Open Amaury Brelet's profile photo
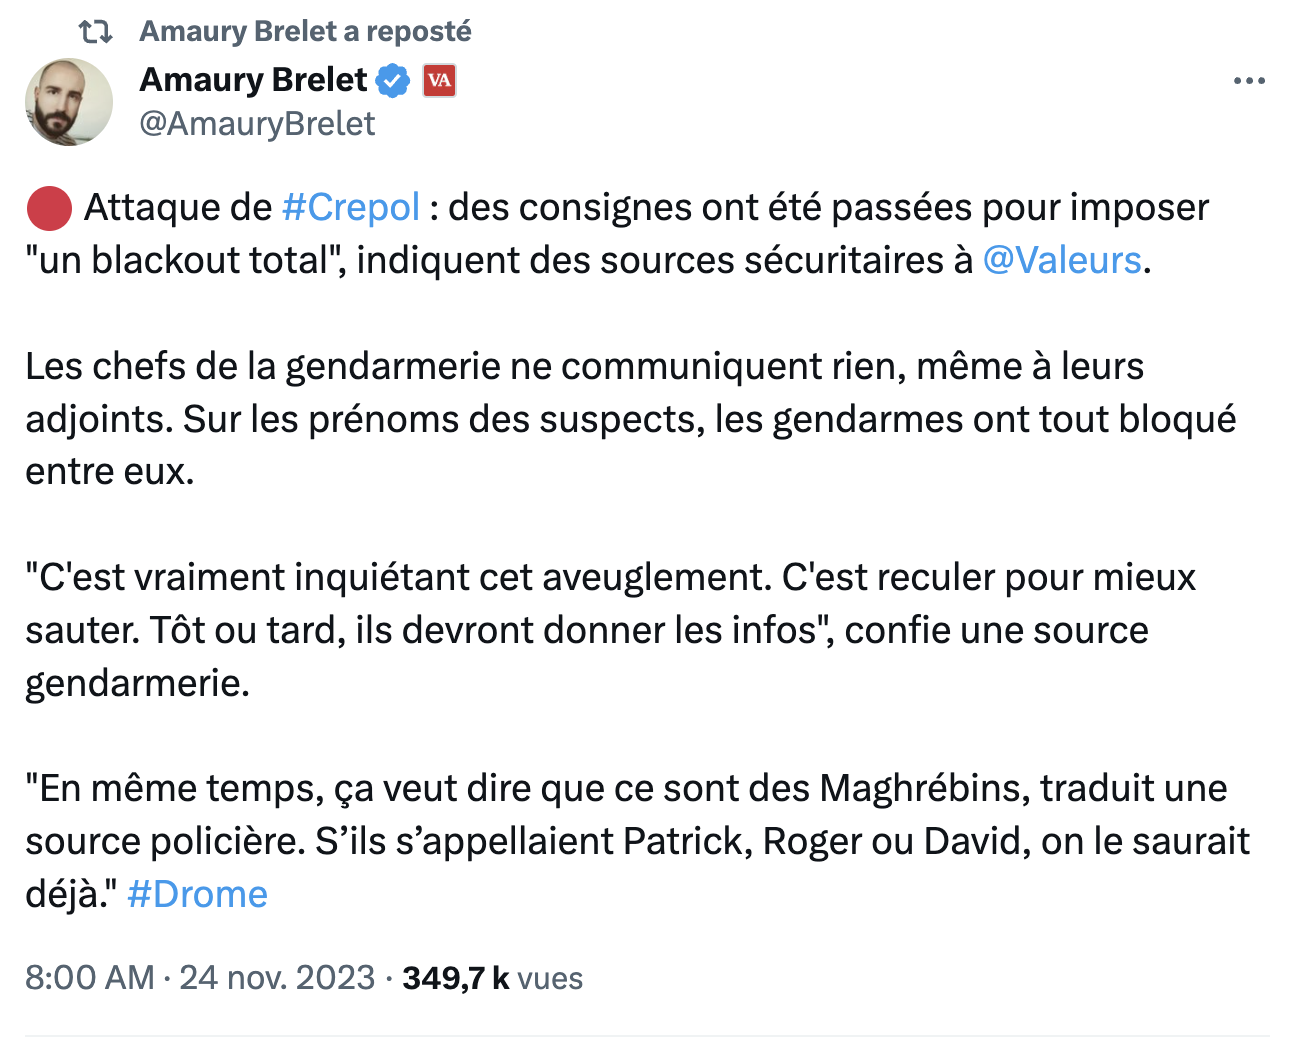Image resolution: width=1296 pixels, height=1048 pixels. tap(69, 102)
